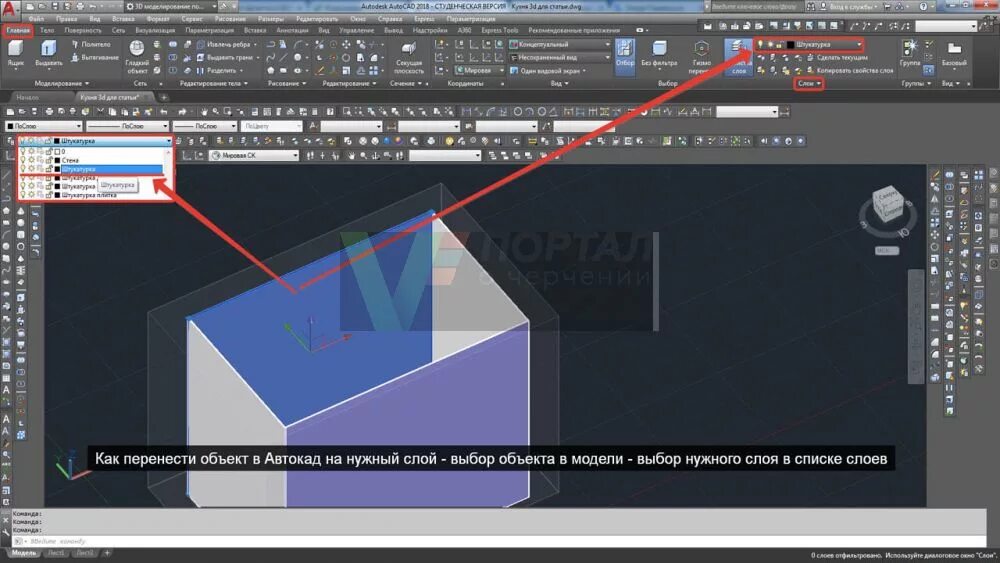The height and width of the screenshot is (563, 1000).
Task: Select the Ящик (Box) solid tool
Action: [x=15, y=54]
